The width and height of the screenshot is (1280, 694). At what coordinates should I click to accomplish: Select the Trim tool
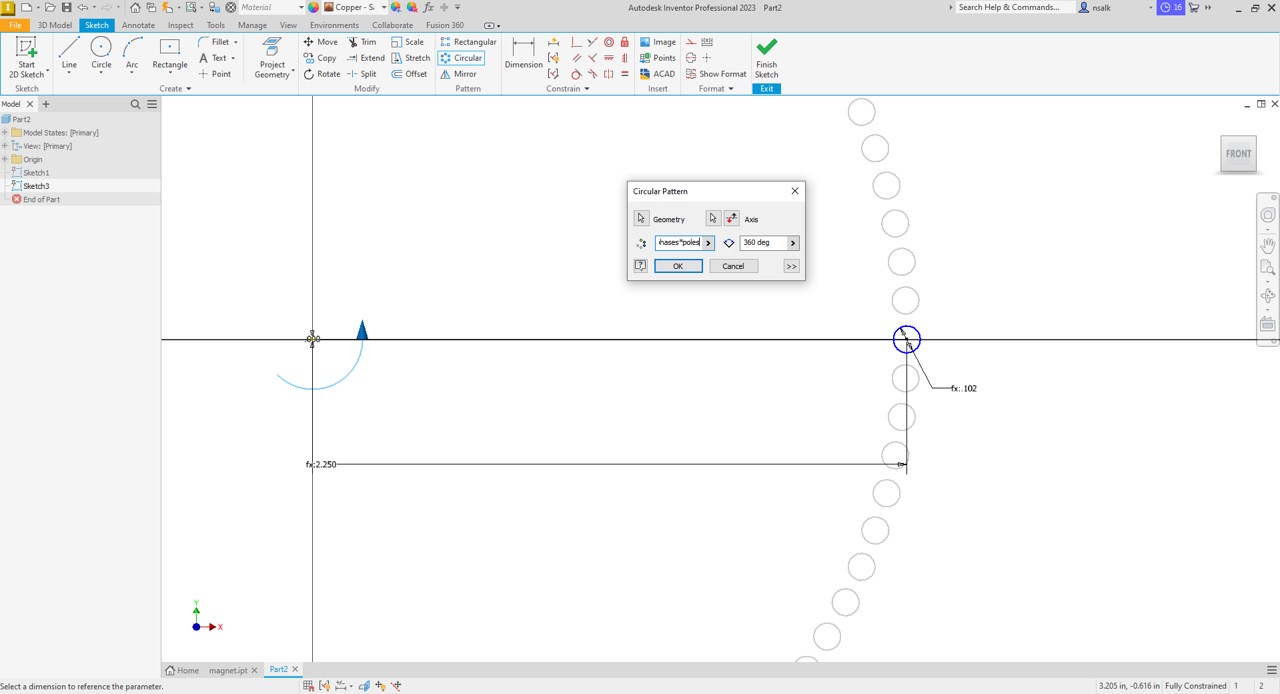362,42
